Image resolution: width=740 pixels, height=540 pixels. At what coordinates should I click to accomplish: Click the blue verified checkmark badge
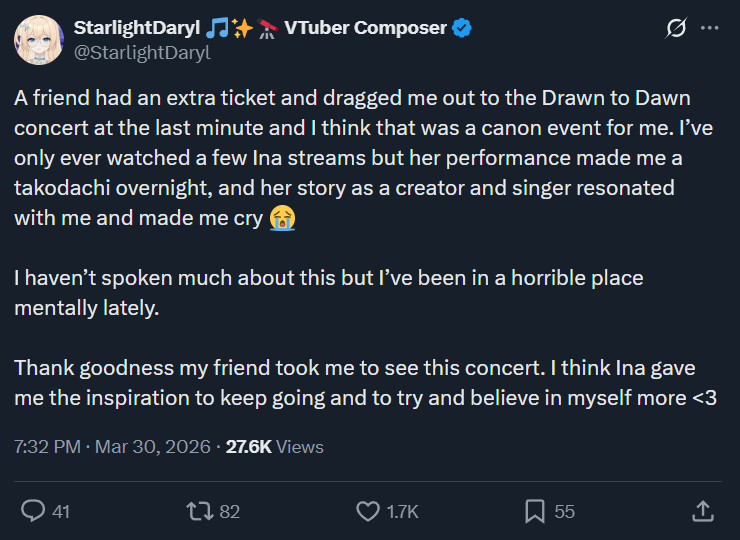tap(461, 28)
